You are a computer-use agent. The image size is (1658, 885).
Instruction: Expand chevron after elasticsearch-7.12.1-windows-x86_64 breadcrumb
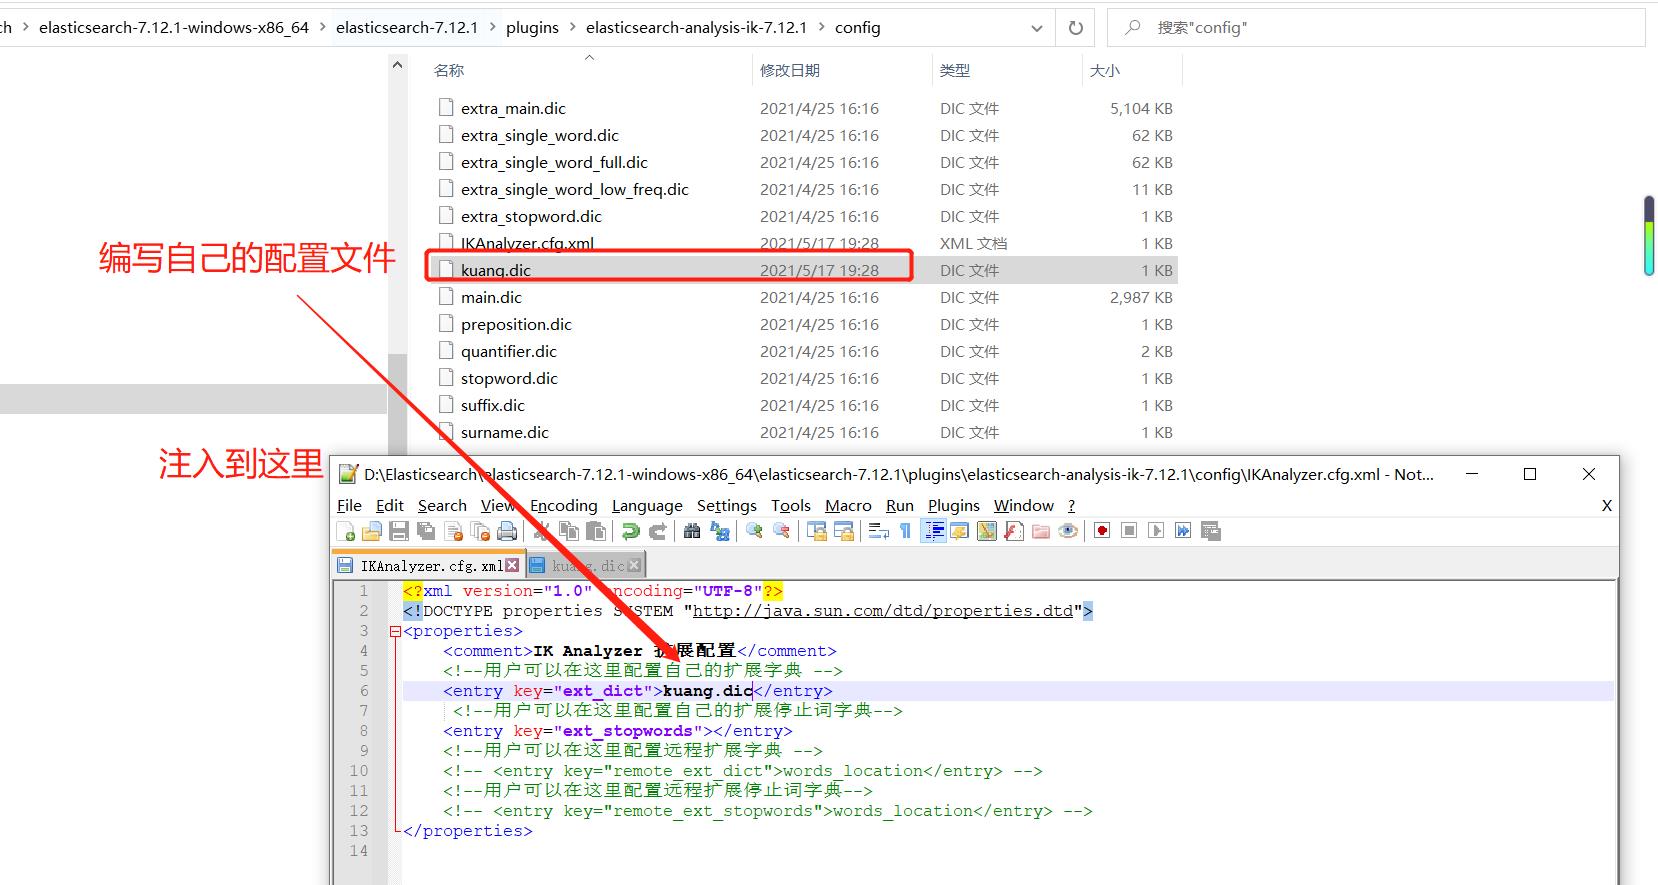tap(322, 28)
